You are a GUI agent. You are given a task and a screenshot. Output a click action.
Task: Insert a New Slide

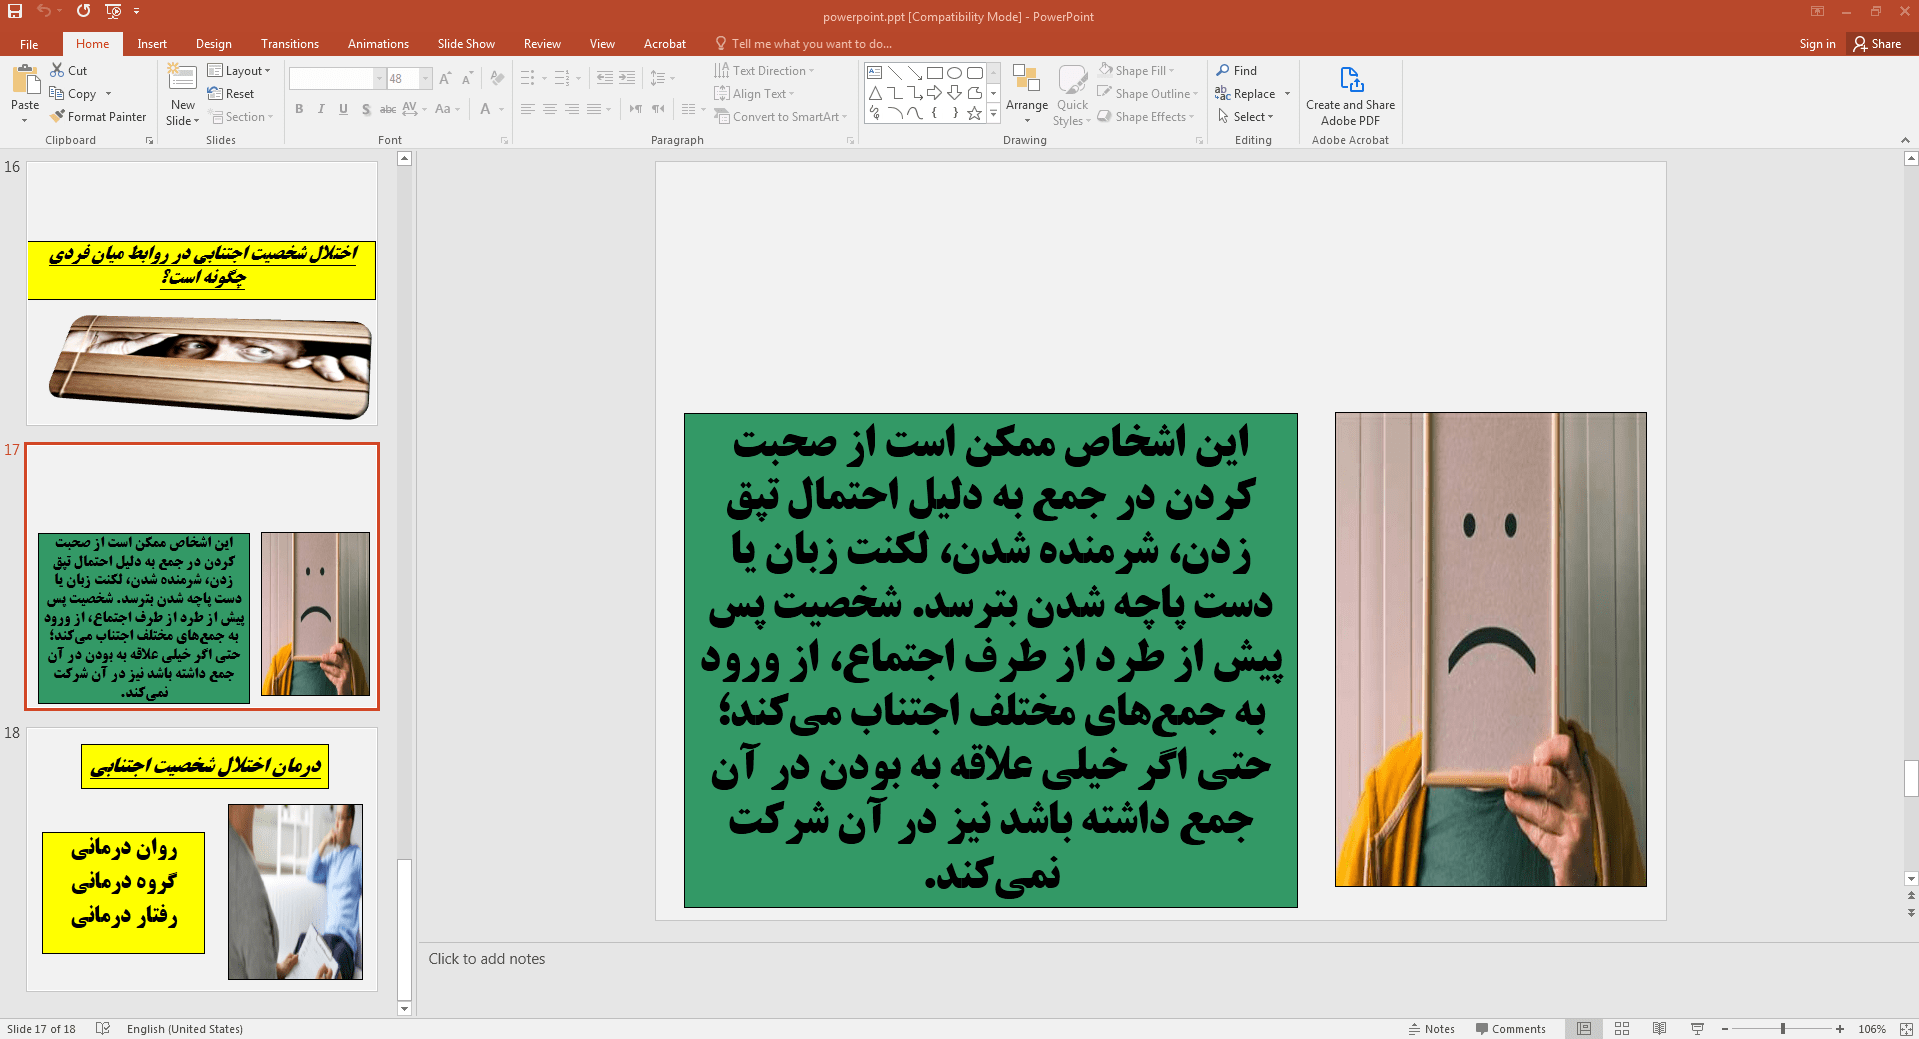click(x=183, y=94)
